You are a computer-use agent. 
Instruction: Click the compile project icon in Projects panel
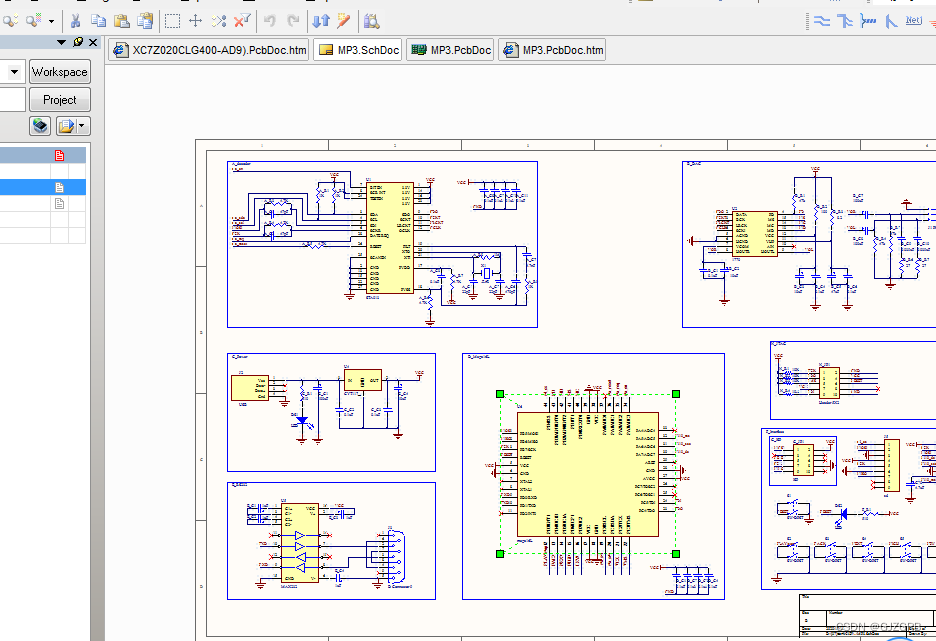40,125
